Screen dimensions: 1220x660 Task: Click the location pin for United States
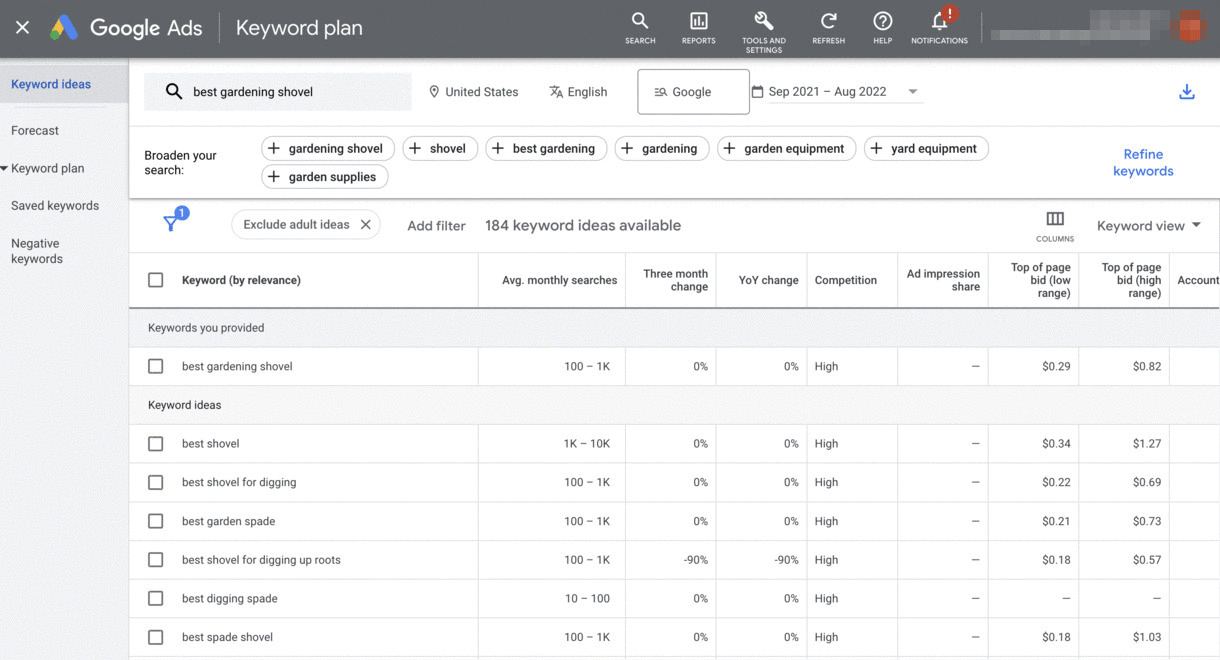coord(434,92)
